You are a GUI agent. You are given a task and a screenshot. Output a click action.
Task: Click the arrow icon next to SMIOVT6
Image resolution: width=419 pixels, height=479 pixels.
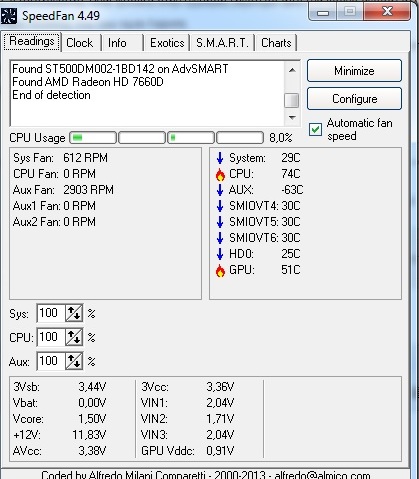click(x=220, y=238)
